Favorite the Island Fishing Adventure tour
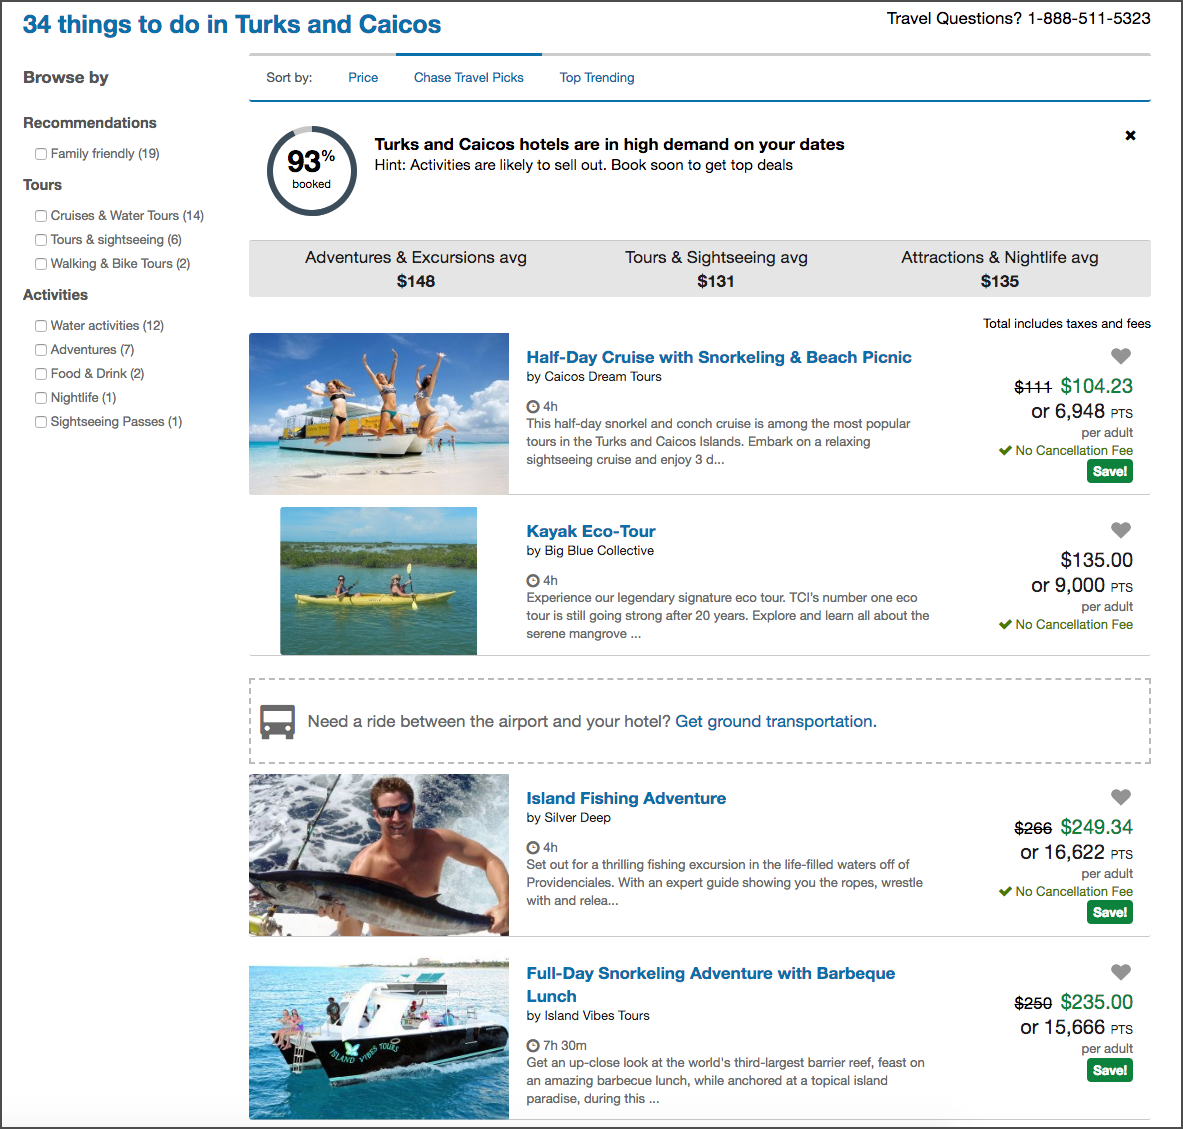This screenshot has height=1129, width=1183. (1120, 797)
